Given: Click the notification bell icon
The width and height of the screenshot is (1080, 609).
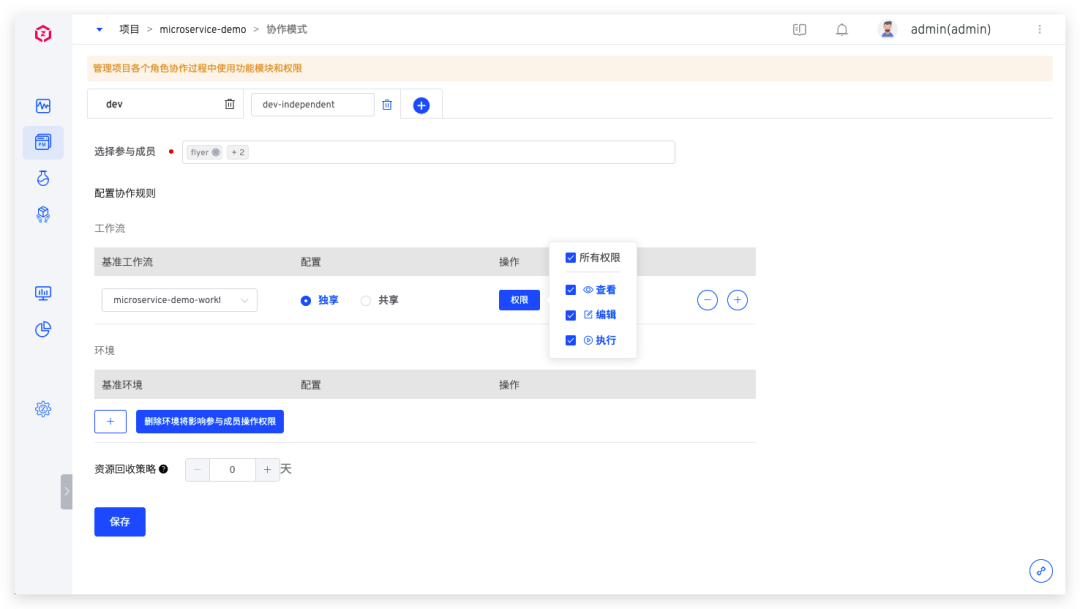Looking at the screenshot, I should tap(842, 30).
